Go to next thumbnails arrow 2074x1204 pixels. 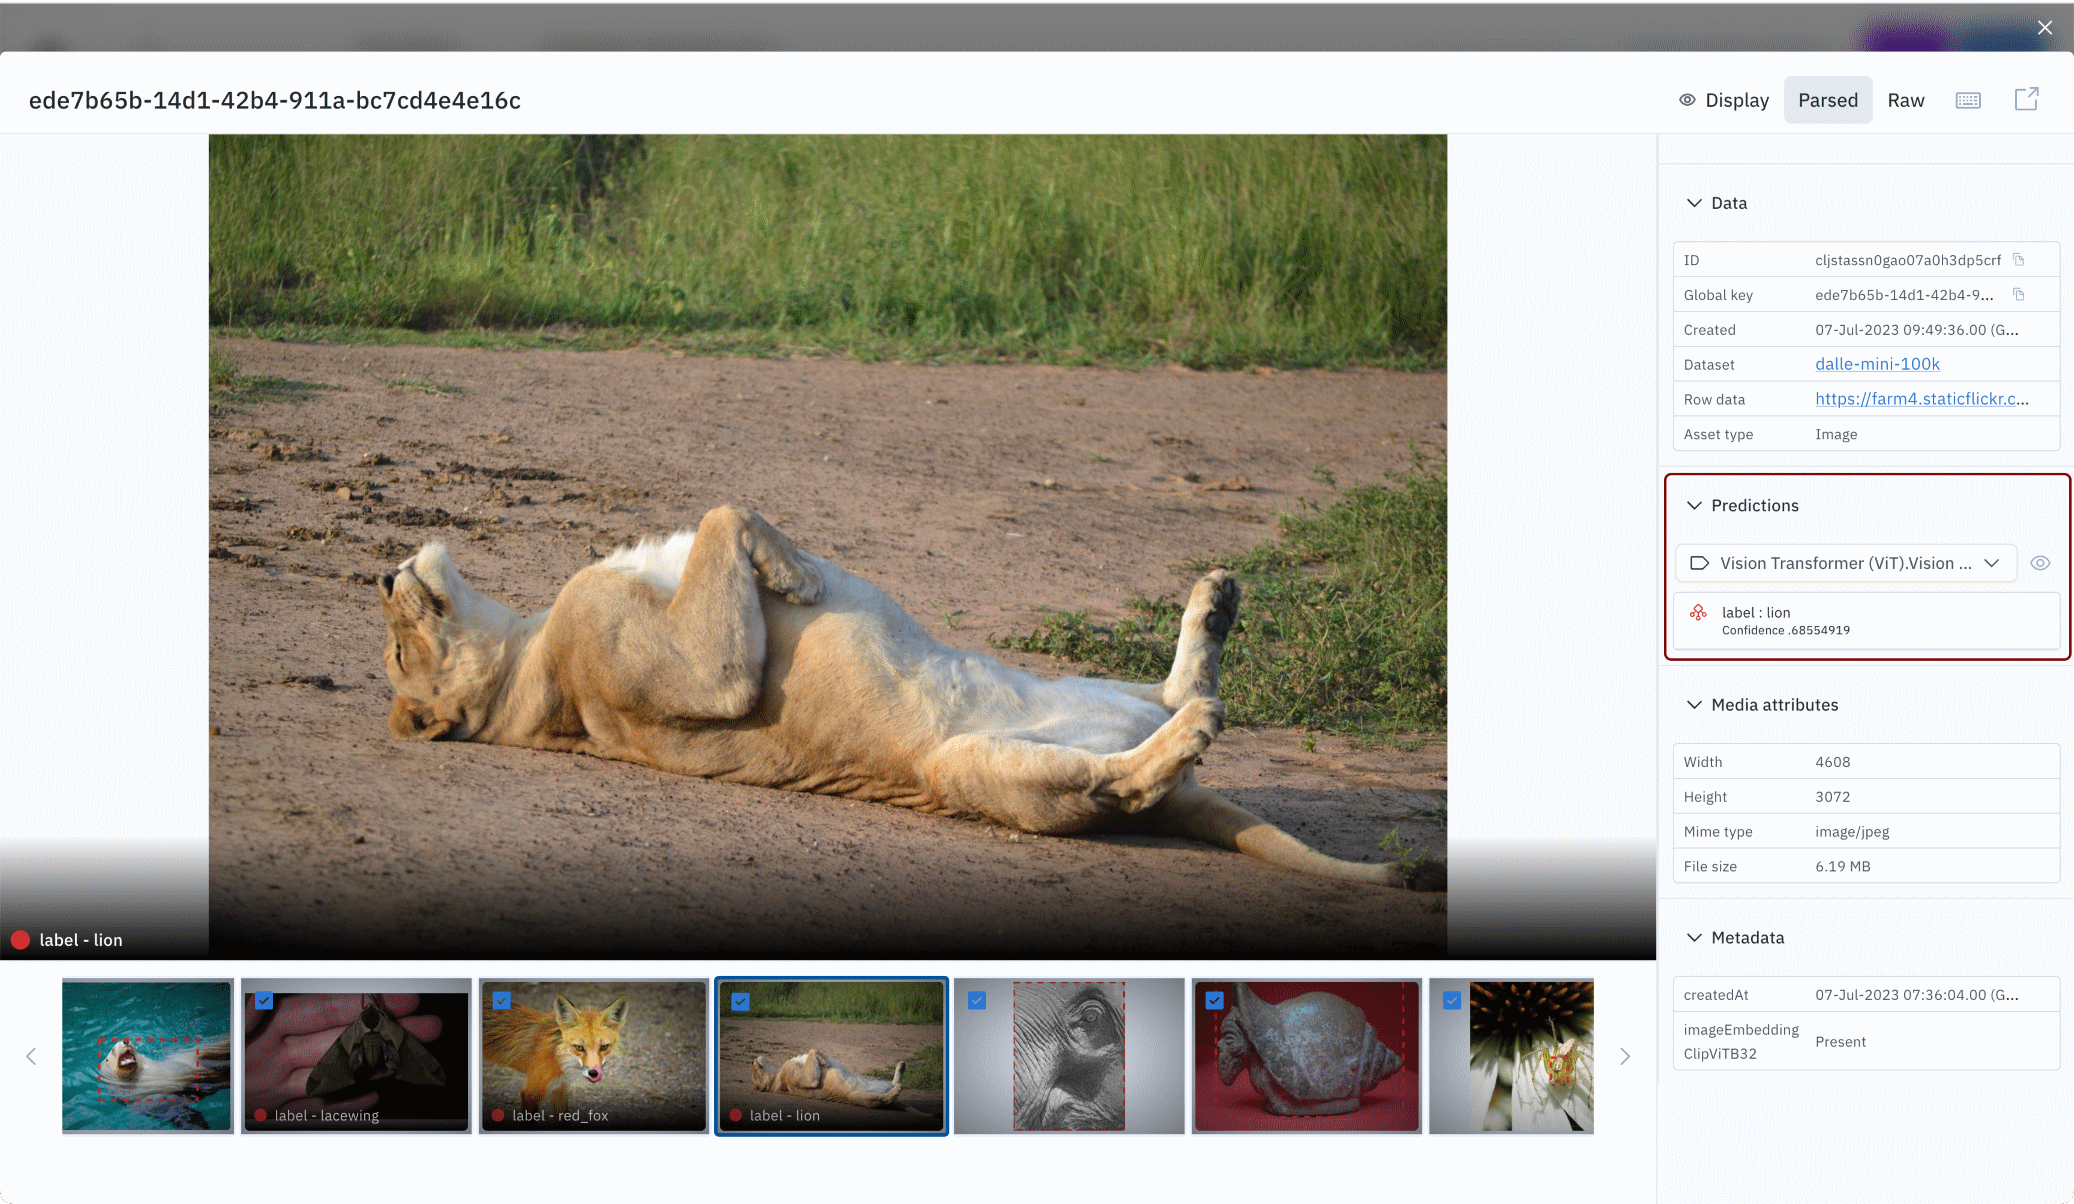pyautogui.click(x=1625, y=1056)
